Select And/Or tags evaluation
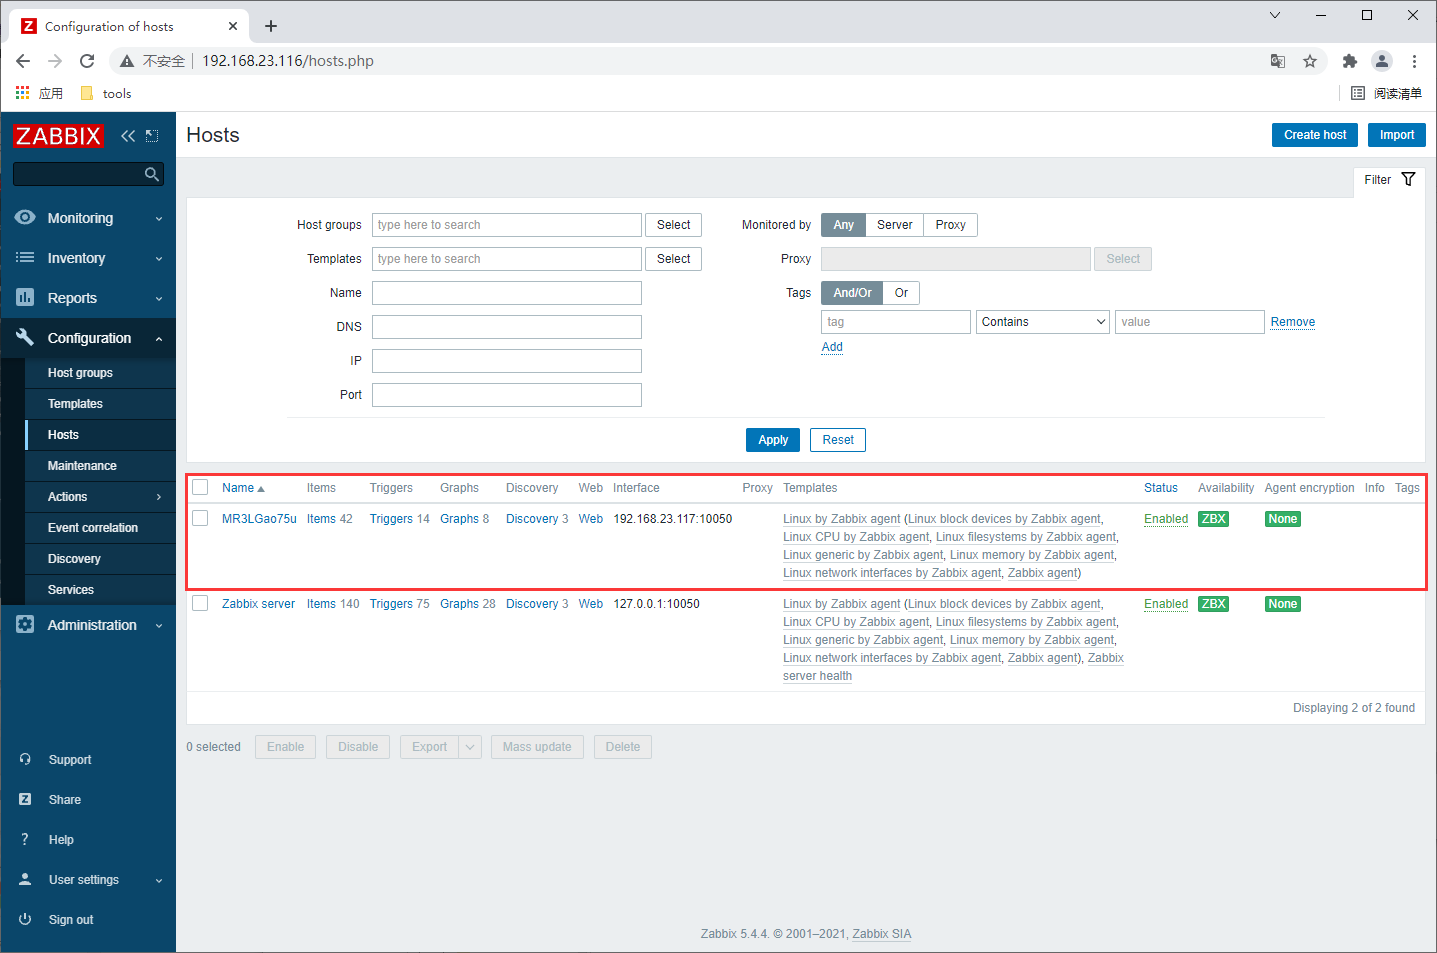Screen dimensions: 1437x953 pyautogui.click(x=852, y=293)
